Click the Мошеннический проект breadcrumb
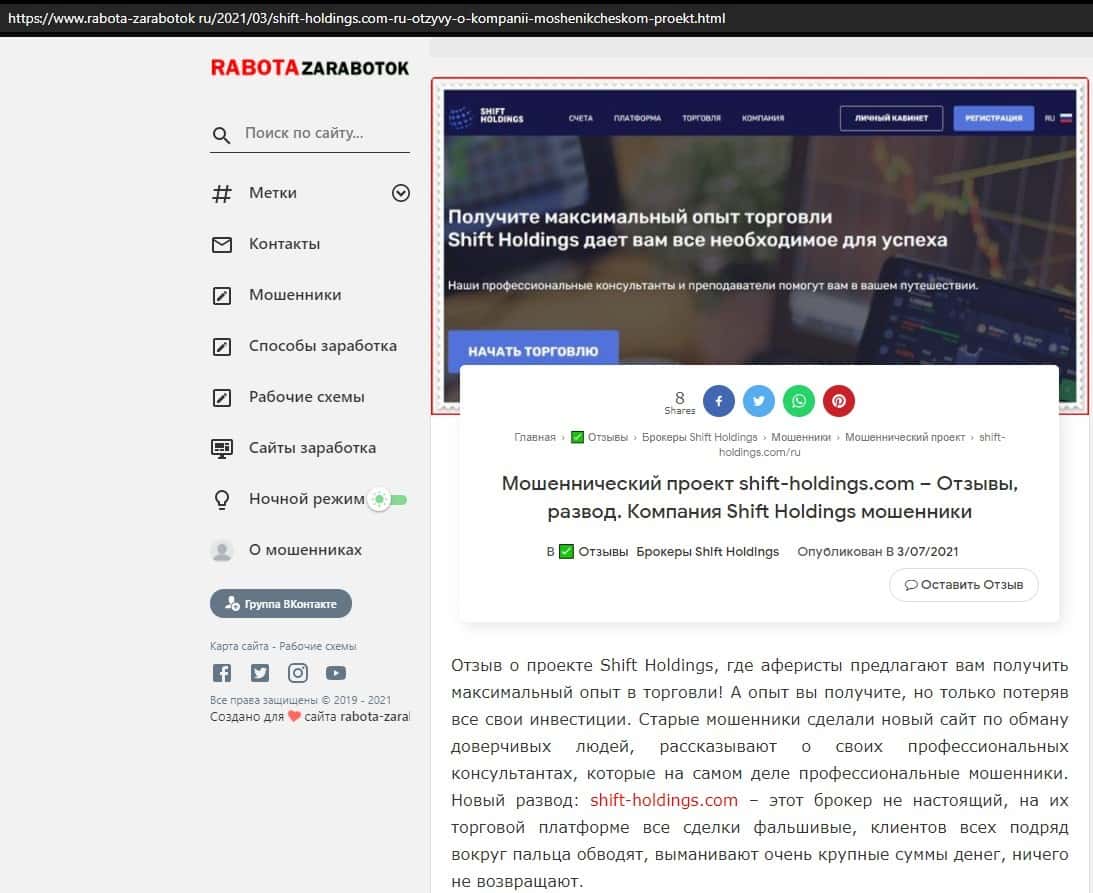Screen dimensions: 1093x893 click(x=905, y=437)
